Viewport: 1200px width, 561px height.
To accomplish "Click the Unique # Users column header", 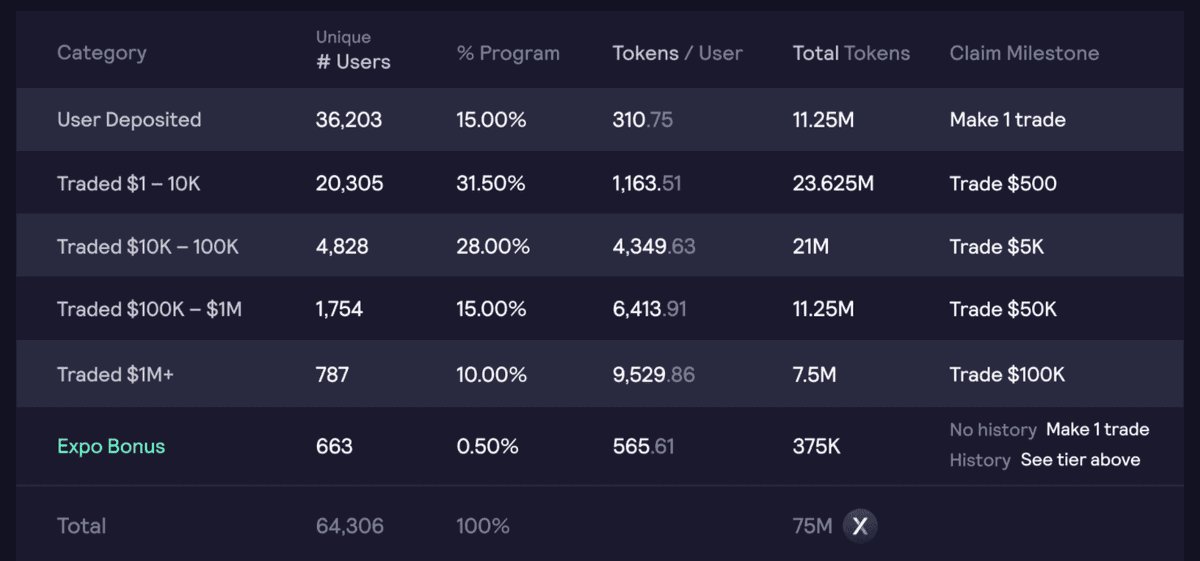I will click(353, 51).
